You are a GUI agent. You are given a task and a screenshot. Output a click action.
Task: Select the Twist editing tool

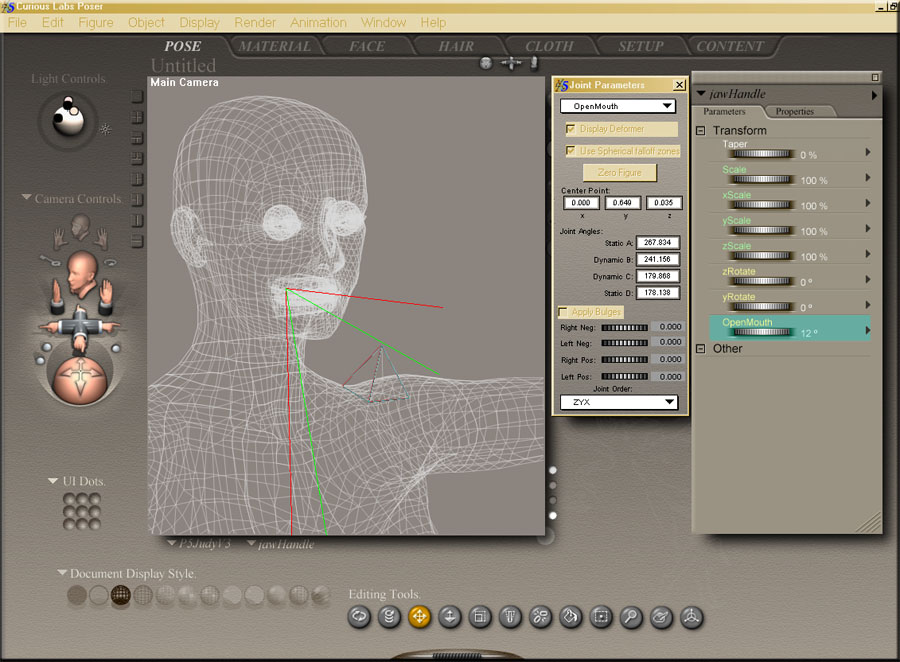[x=390, y=617]
